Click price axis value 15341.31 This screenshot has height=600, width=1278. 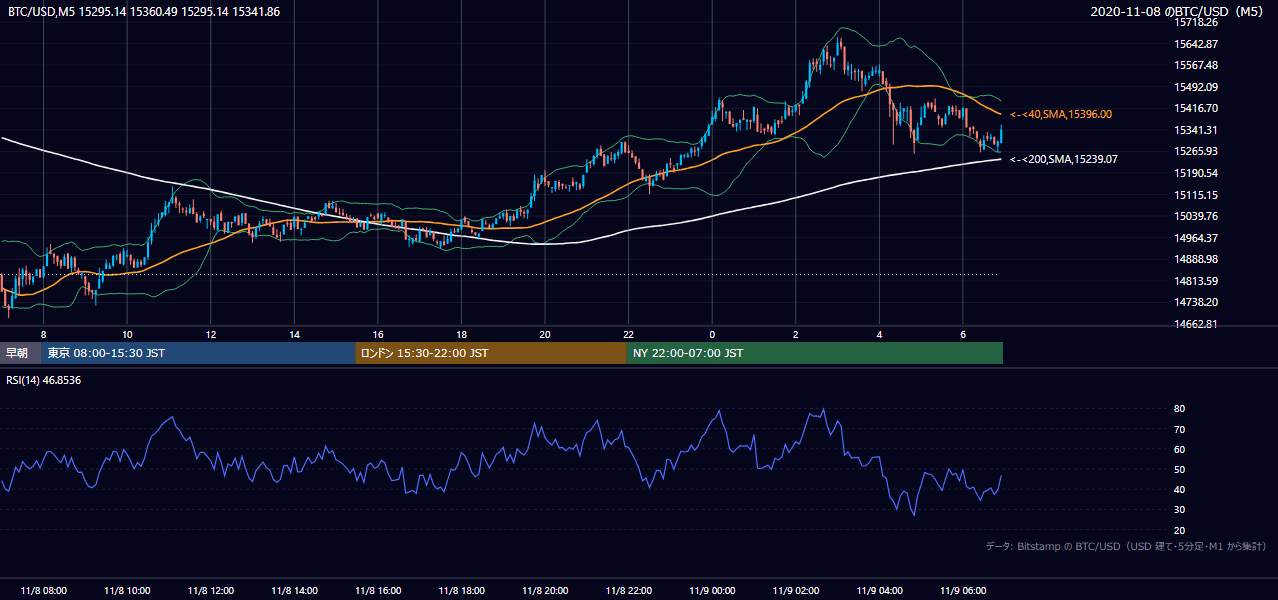pos(1196,130)
